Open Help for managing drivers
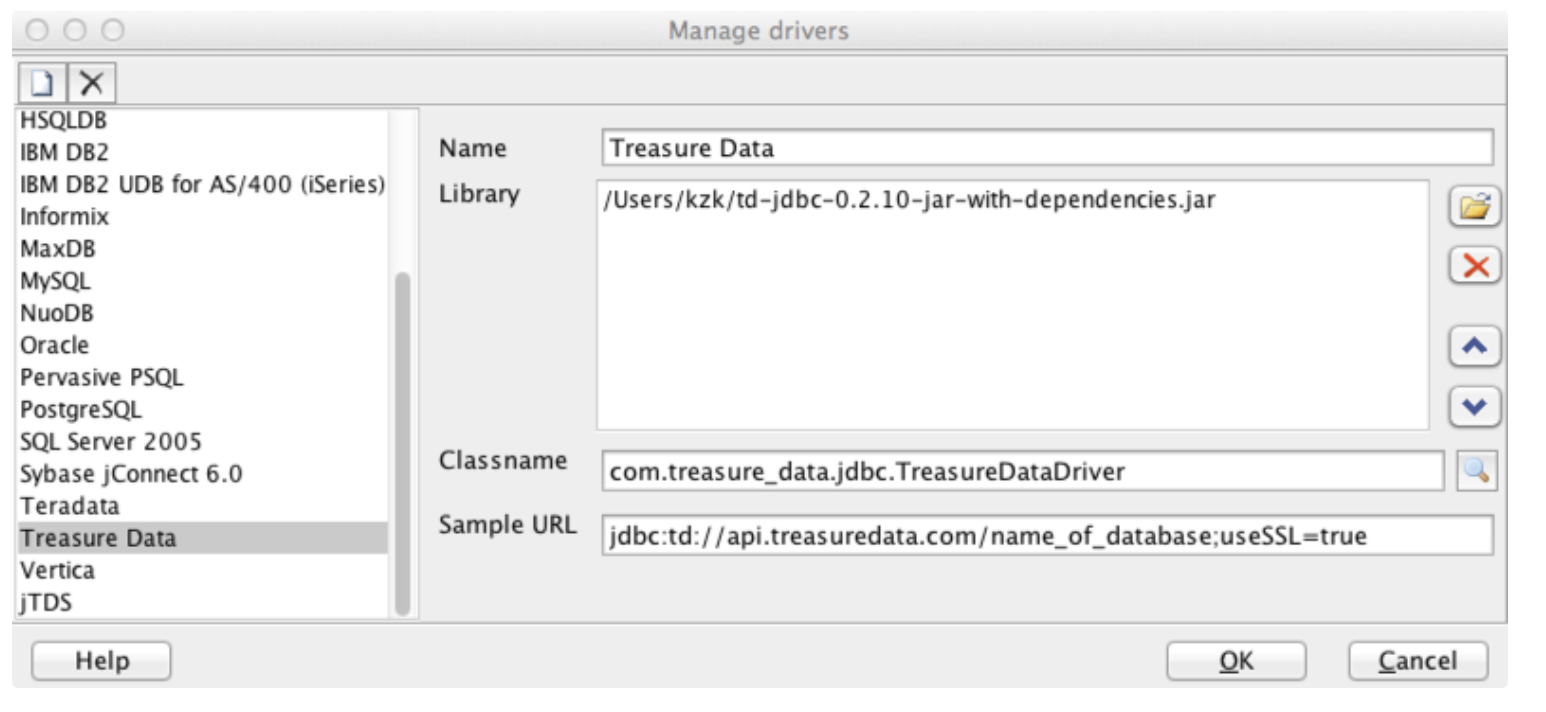This screenshot has height=712, width=1546. coord(101,660)
